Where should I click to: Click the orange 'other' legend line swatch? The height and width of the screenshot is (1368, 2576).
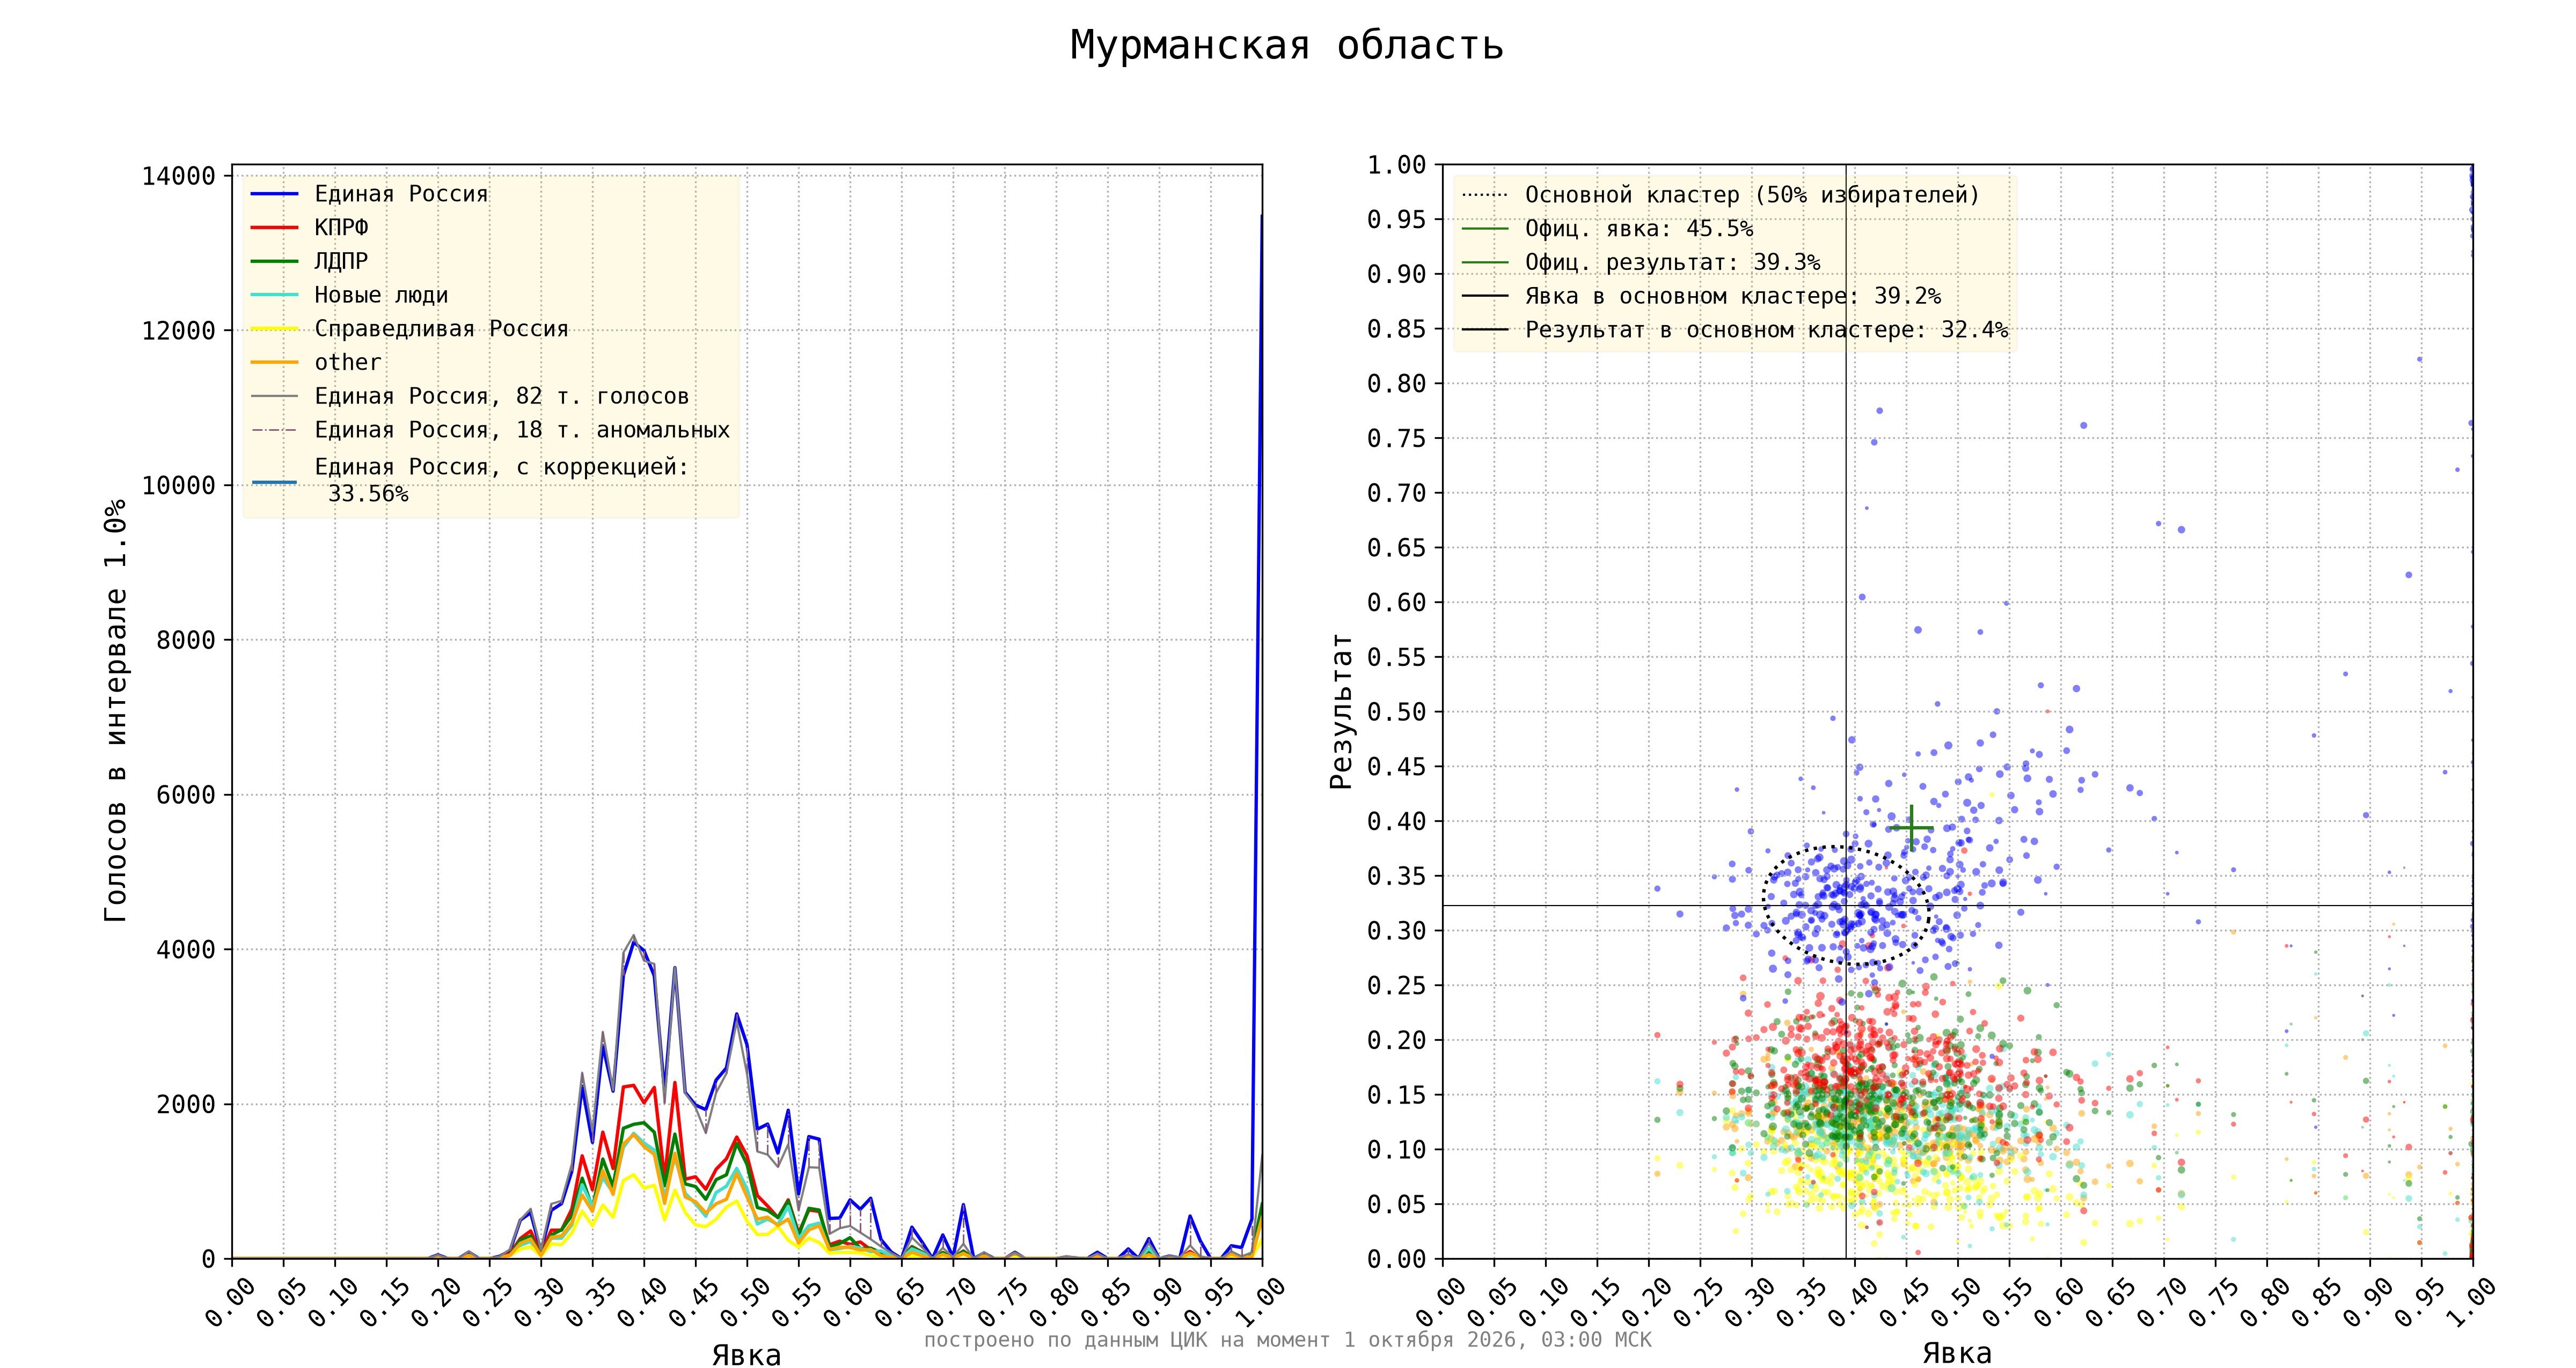[x=274, y=362]
